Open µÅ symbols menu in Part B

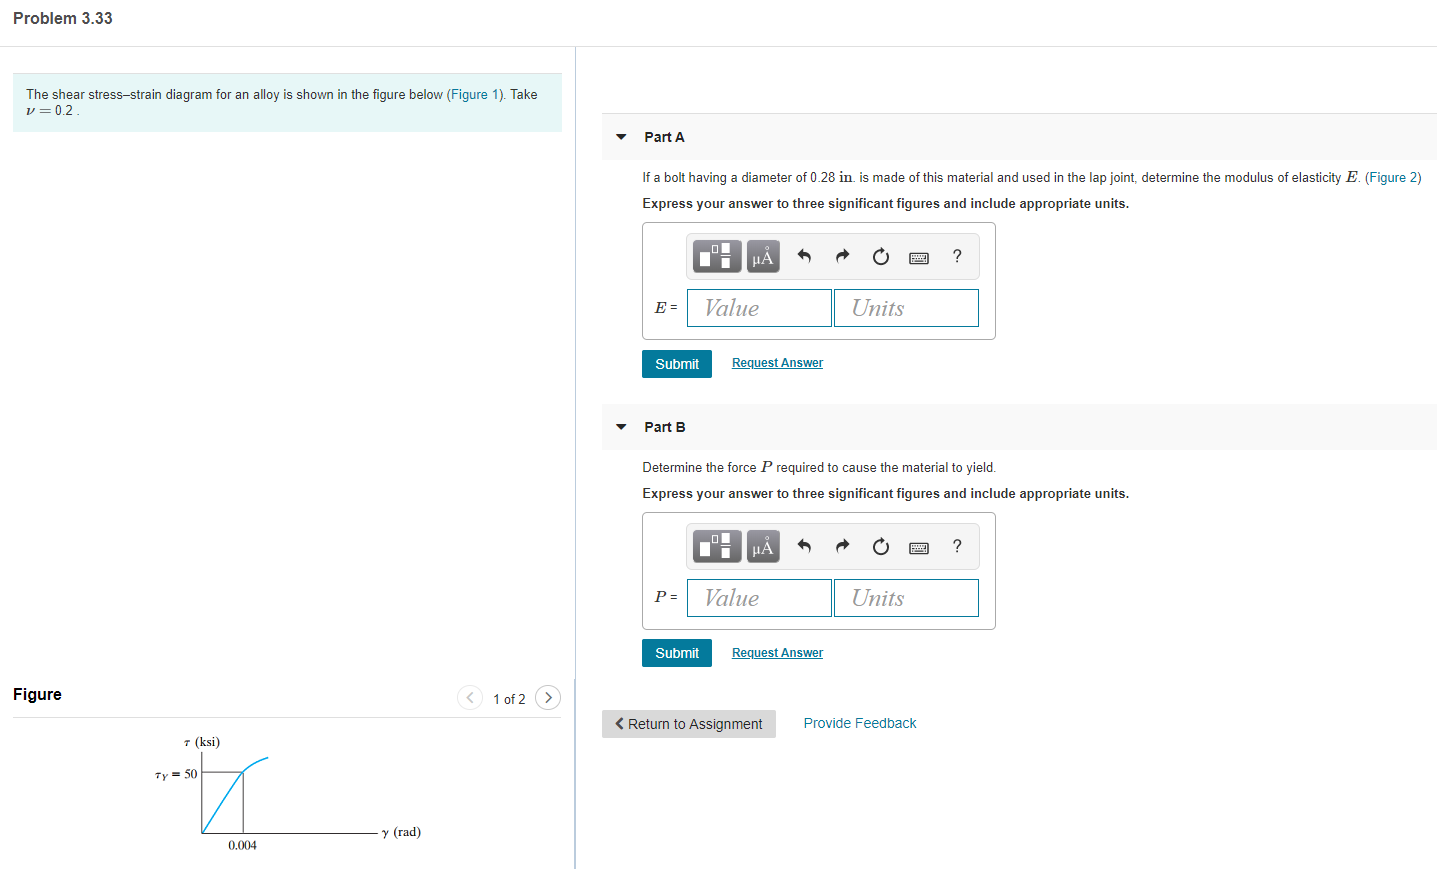click(x=763, y=547)
